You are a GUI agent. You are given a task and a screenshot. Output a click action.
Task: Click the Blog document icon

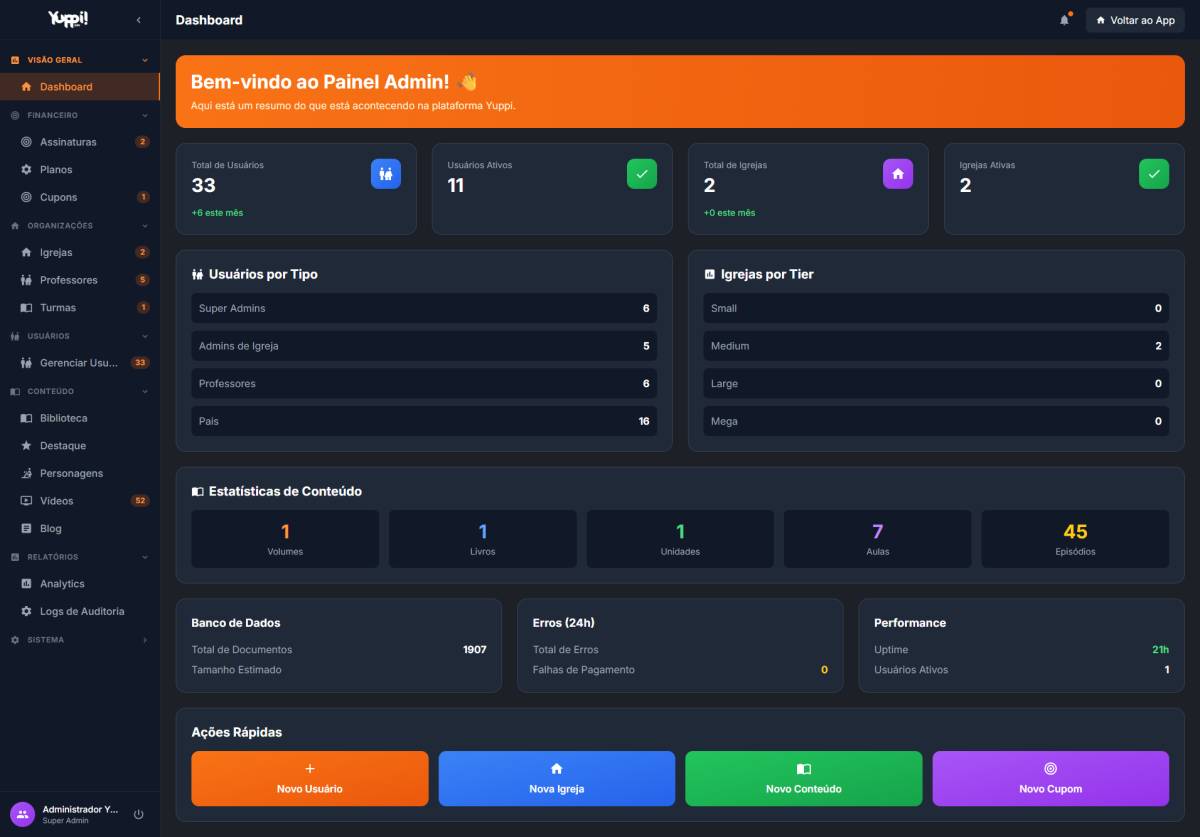tap(27, 529)
